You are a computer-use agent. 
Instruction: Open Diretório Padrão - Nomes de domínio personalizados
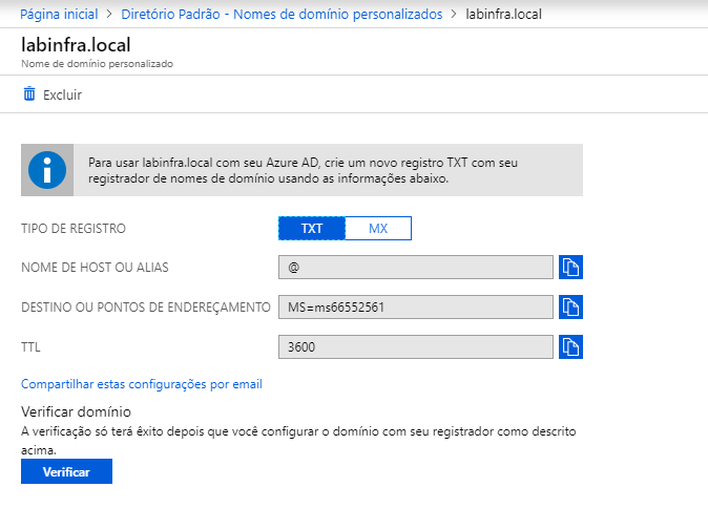coord(282,14)
